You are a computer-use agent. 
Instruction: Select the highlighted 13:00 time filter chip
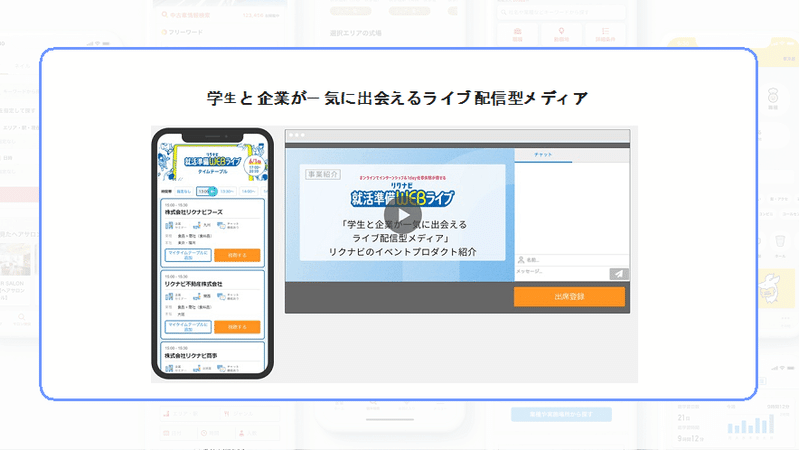[x=206, y=191]
